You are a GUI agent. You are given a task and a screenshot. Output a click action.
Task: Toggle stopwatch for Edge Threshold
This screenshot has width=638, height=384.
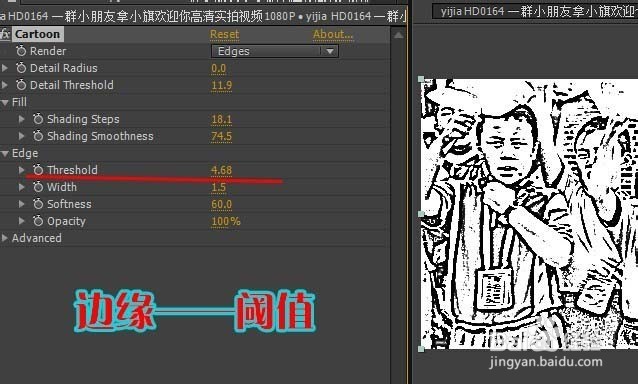[38, 170]
